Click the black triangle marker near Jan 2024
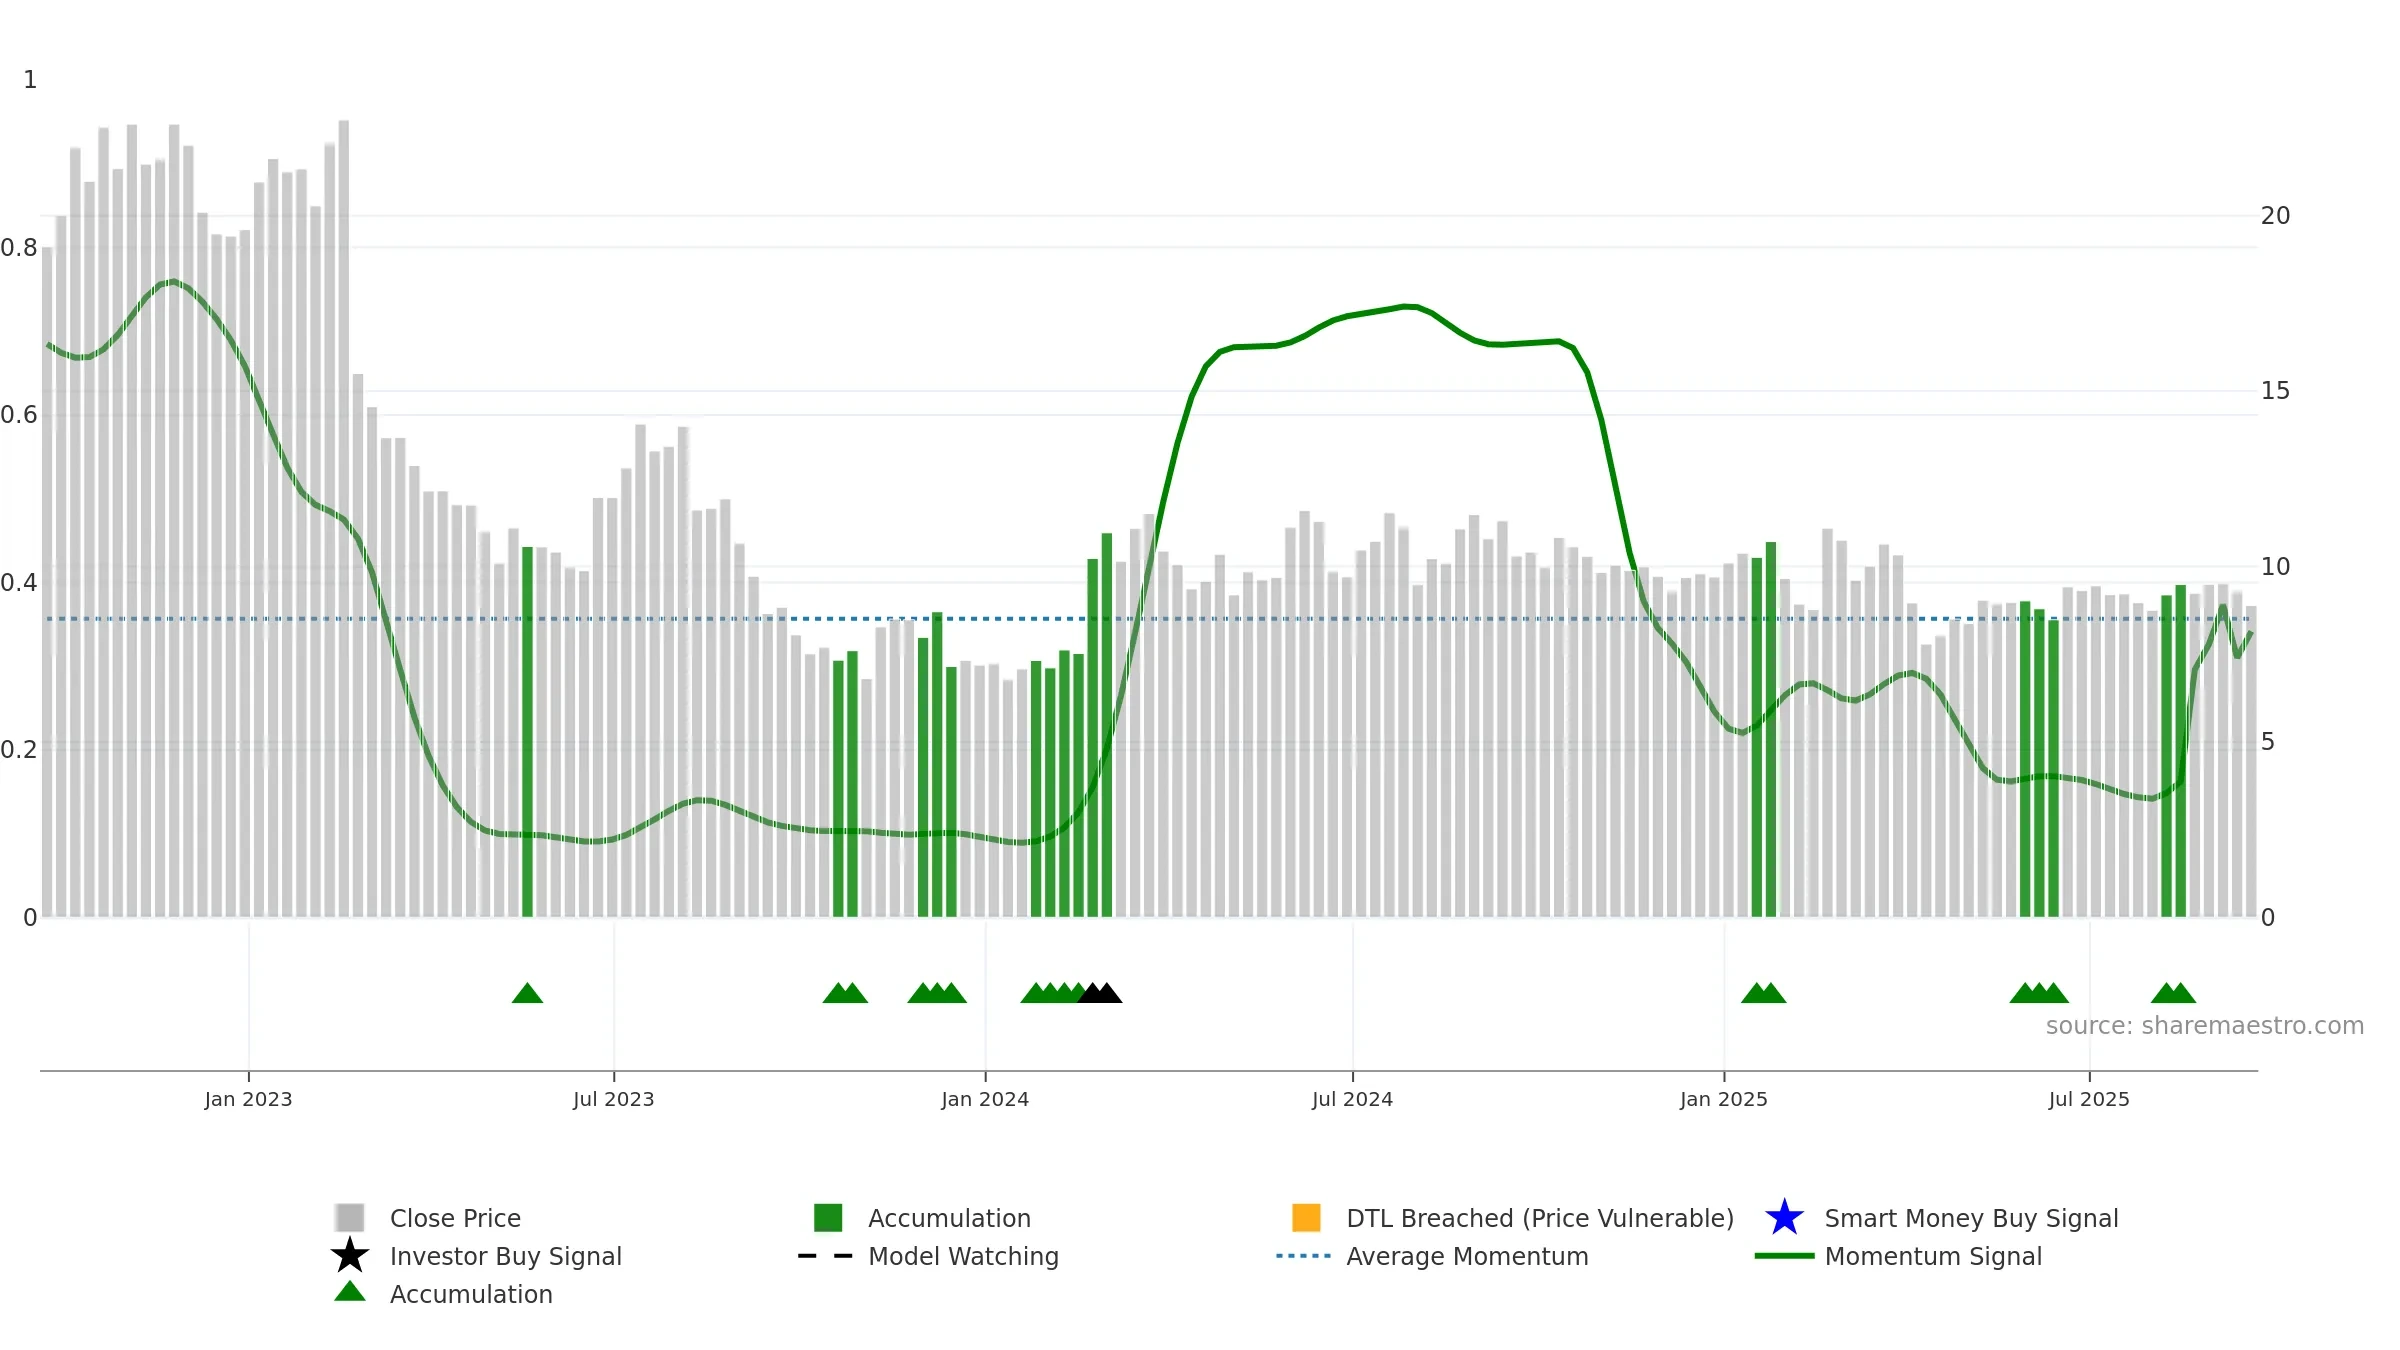Screen dimensions: 2400x1350 (1100, 993)
